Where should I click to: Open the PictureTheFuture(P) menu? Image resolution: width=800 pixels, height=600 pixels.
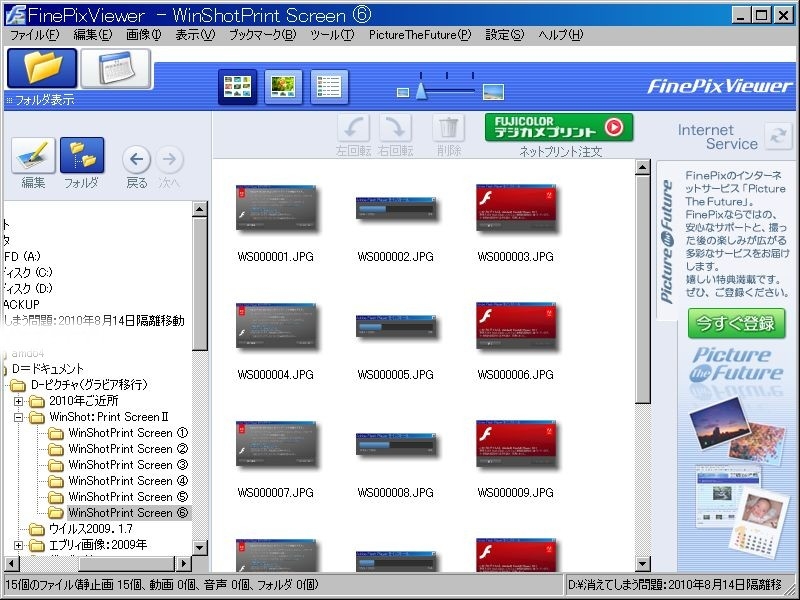(x=419, y=35)
